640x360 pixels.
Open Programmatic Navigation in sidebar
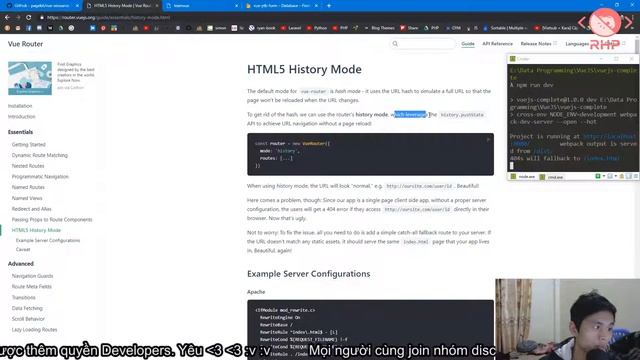pos(40,177)
